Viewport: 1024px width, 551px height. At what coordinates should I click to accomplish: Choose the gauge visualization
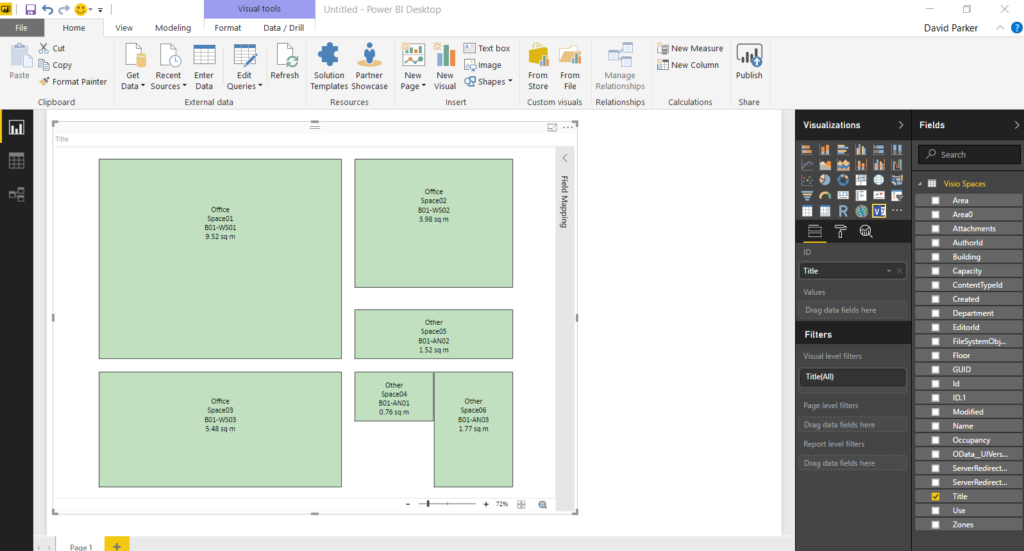pos(825,195)
